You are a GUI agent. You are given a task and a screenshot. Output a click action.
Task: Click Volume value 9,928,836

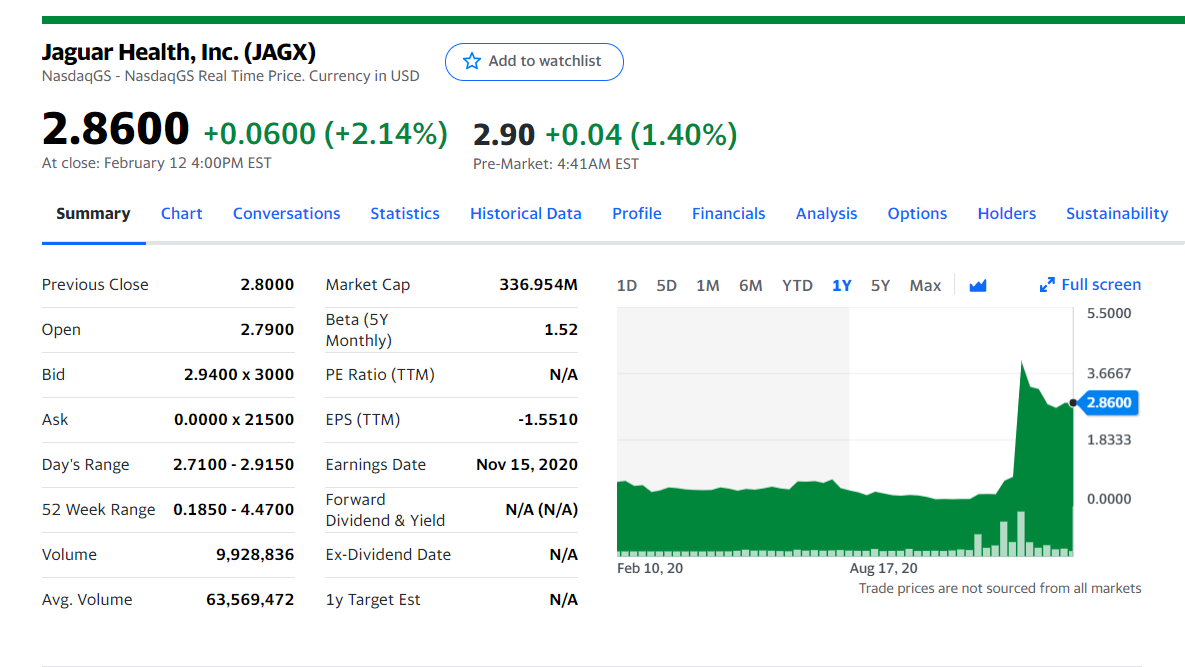coord(255,554)
